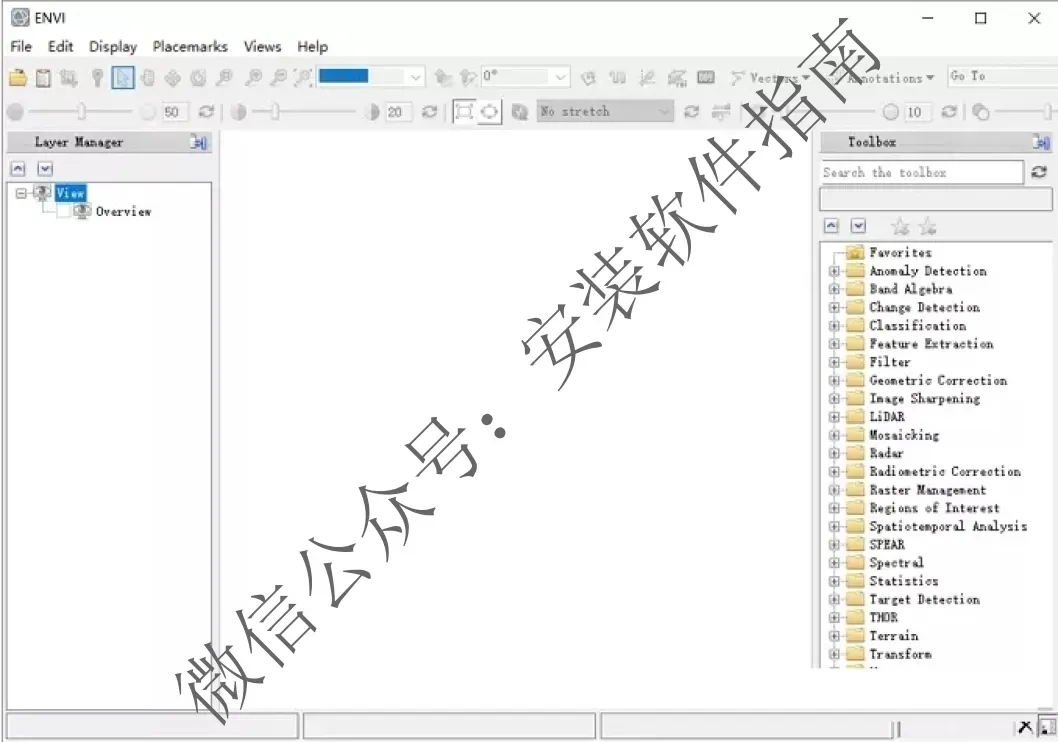This screenshot has width=1058, height=742.
Task: Open the histogram stretch dialog icon
Action: [520, 112]
